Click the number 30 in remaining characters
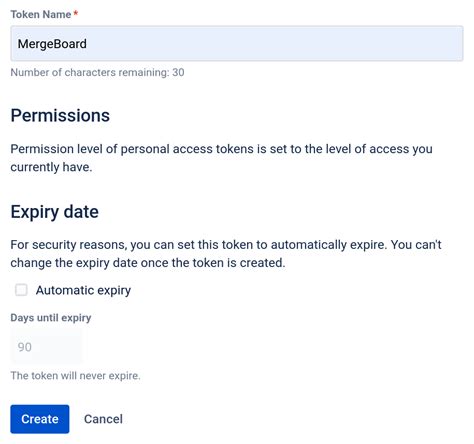 click(178, 72)
